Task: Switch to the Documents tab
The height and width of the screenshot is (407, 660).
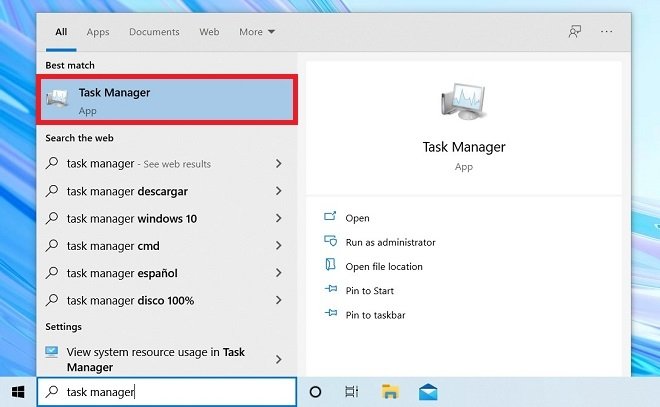Action: click(x=154, y=32)
